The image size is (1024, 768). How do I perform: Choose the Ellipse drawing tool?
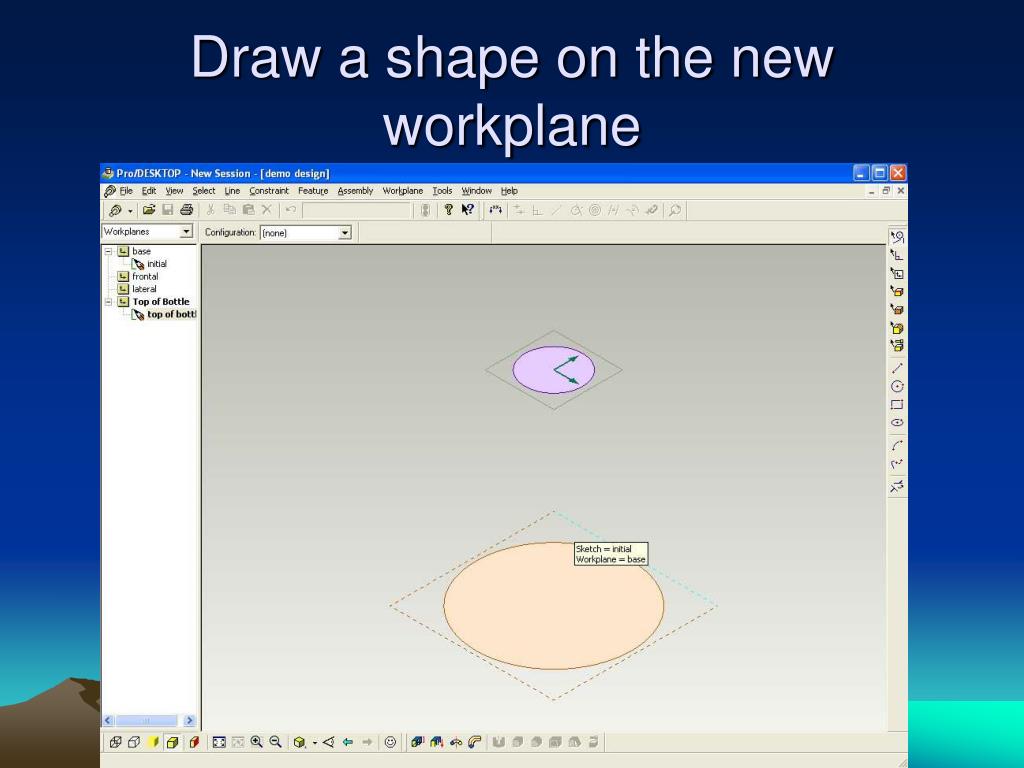pyautogui.click(x=897, y=423)
